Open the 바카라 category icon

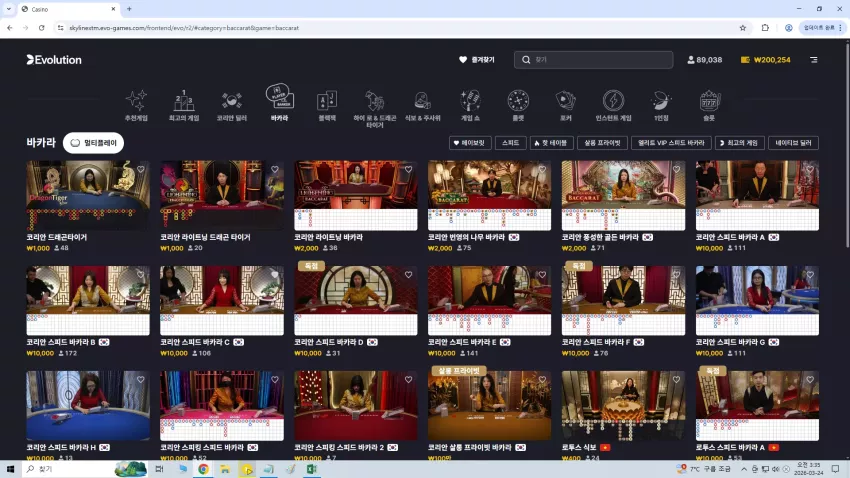point(280,96)
